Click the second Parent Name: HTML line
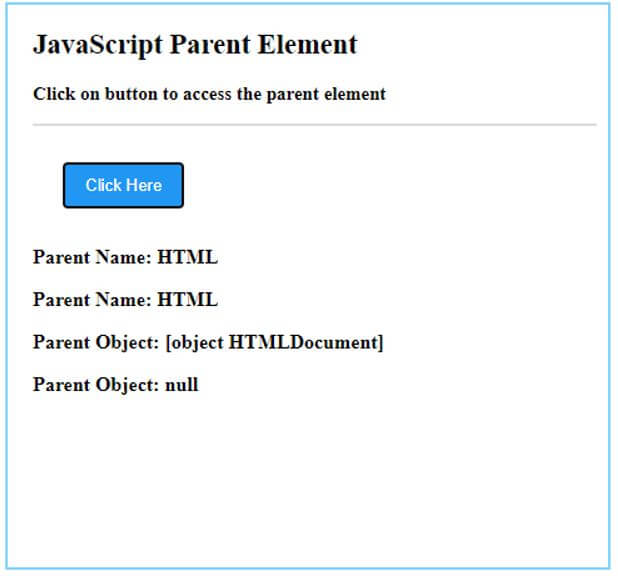This screenshot has height=580, width=618. click(125, 299)
